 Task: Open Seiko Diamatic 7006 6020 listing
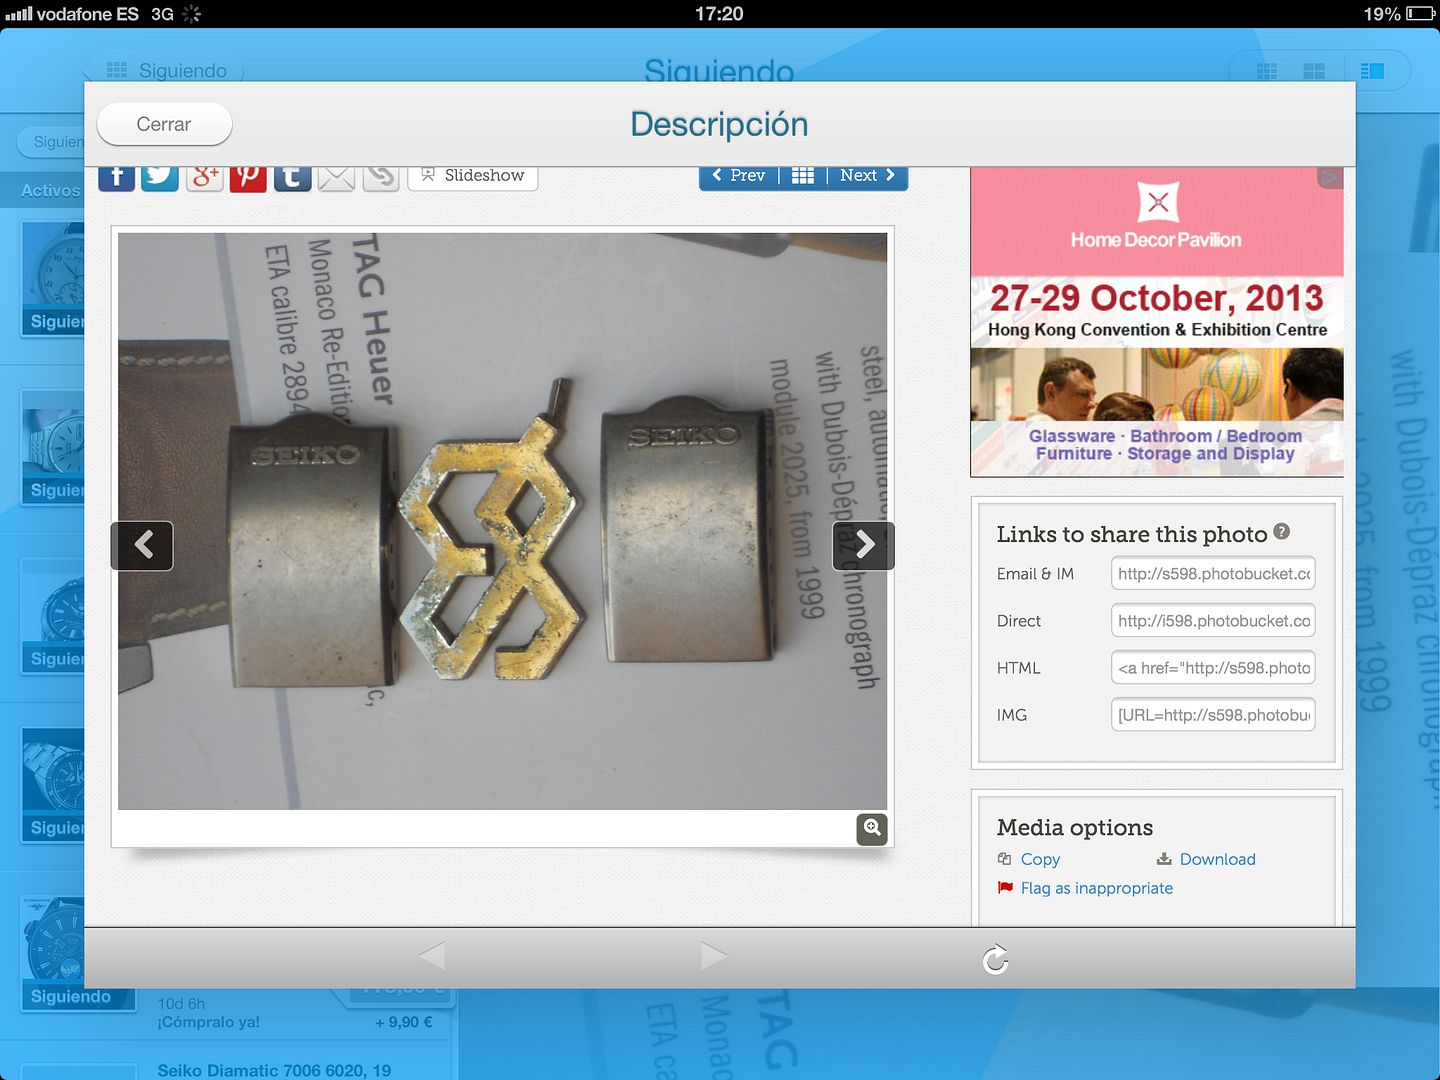[274, 1070]
